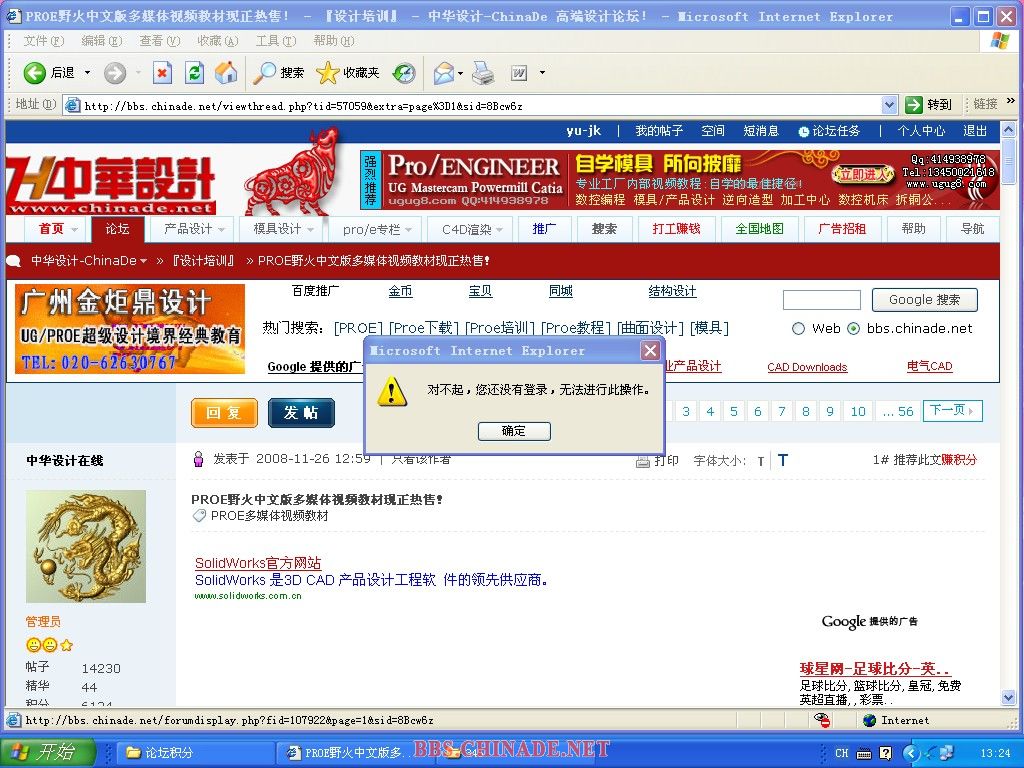Click CH language indicator in tray
Screen dimensions: 1024x768
(842, 753)
